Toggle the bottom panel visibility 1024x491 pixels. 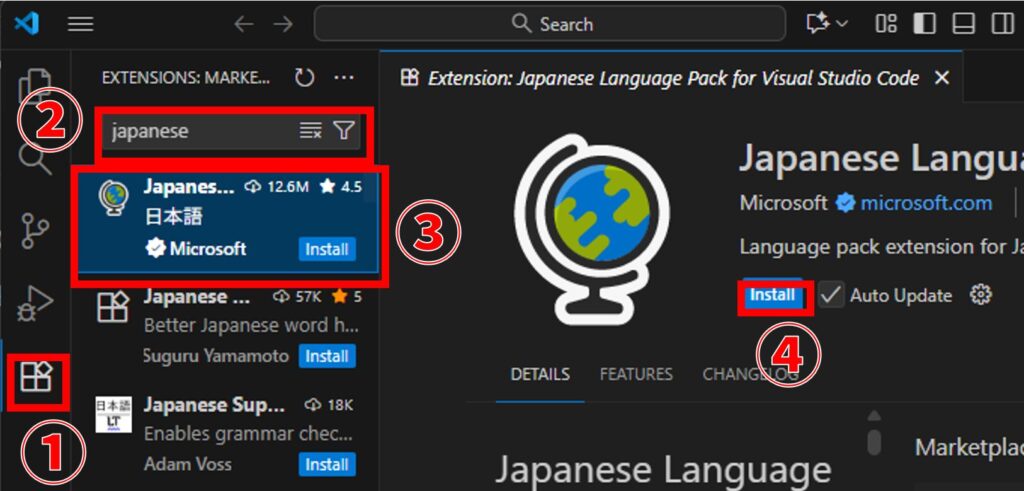pyautogui.click(x=963, y=24)
